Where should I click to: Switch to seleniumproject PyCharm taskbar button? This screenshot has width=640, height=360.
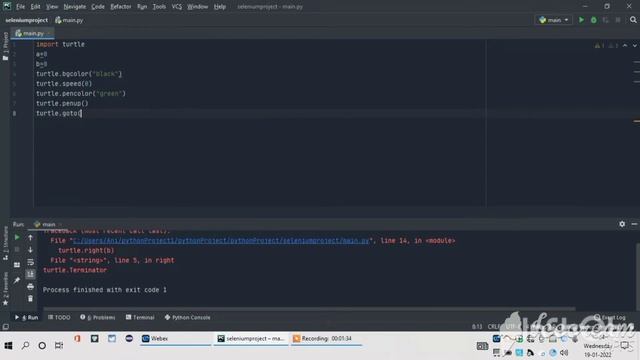(x=251, y=338)
